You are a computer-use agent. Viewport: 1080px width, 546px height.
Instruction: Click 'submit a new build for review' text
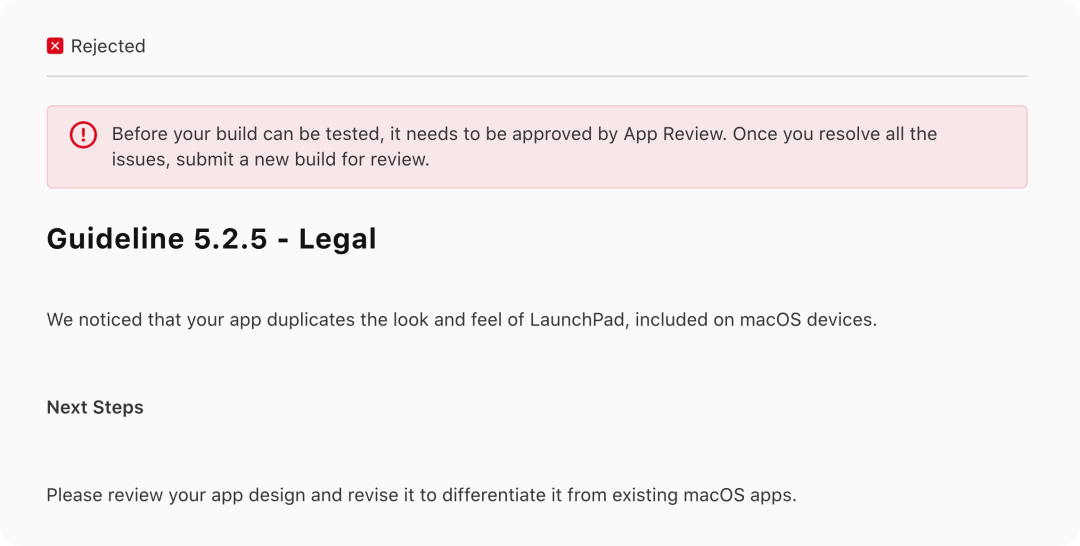pos(302,160)
